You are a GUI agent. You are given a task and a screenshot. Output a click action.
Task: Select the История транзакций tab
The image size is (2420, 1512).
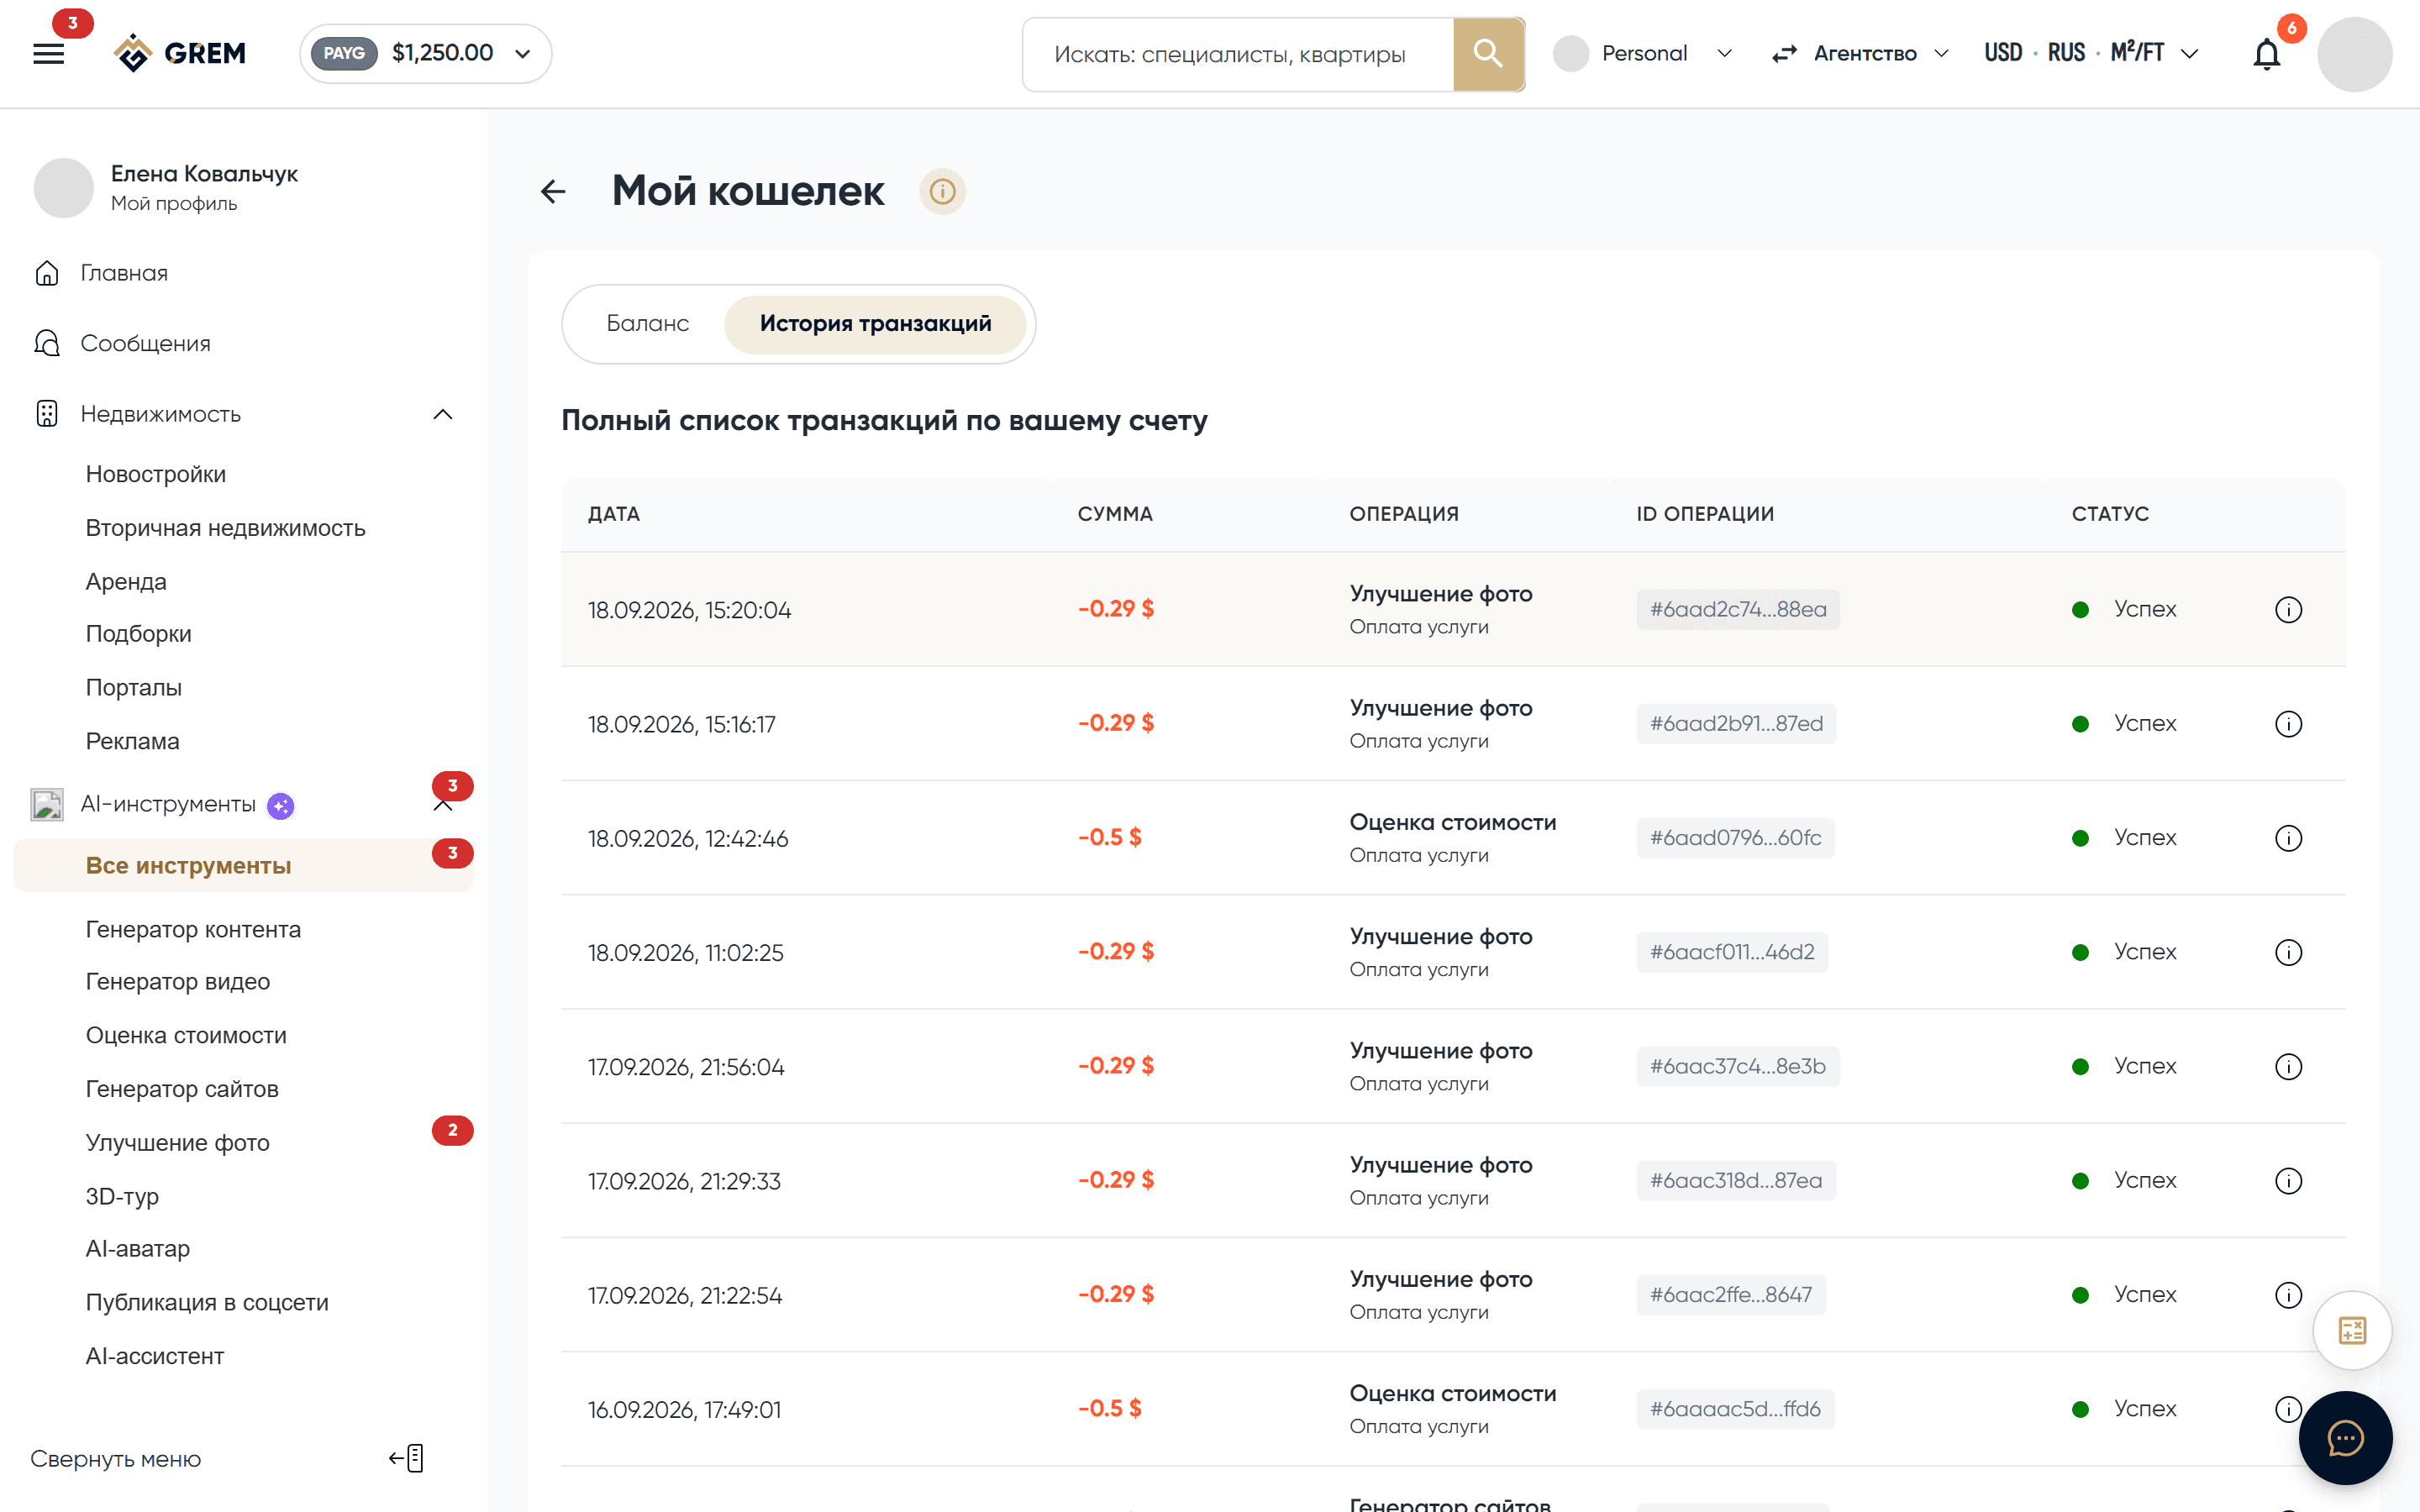(x=875, y=323)
